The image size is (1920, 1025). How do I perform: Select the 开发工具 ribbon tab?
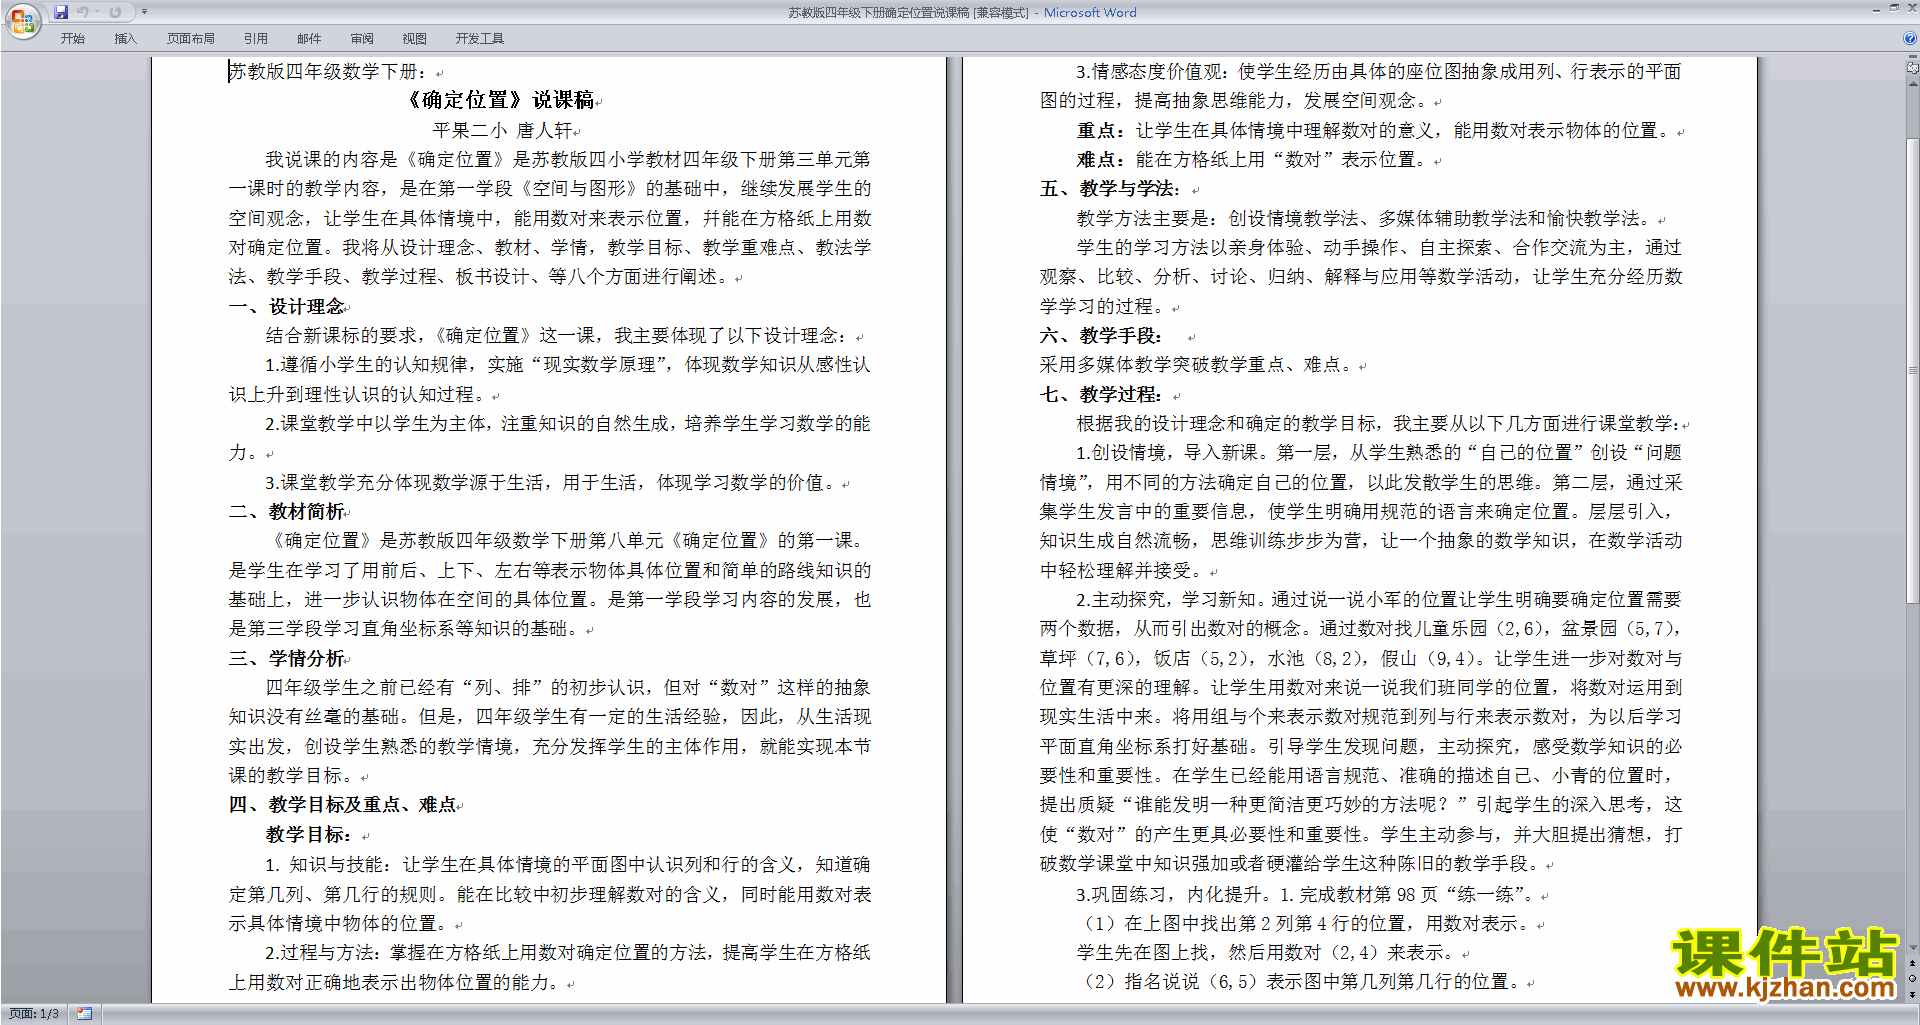tap(480, 39)
